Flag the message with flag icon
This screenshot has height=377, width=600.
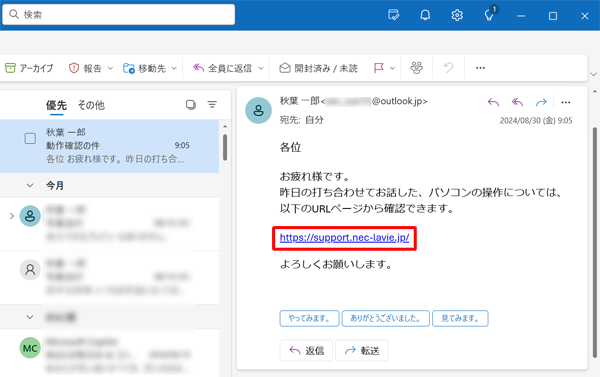(x=378, y=68)
